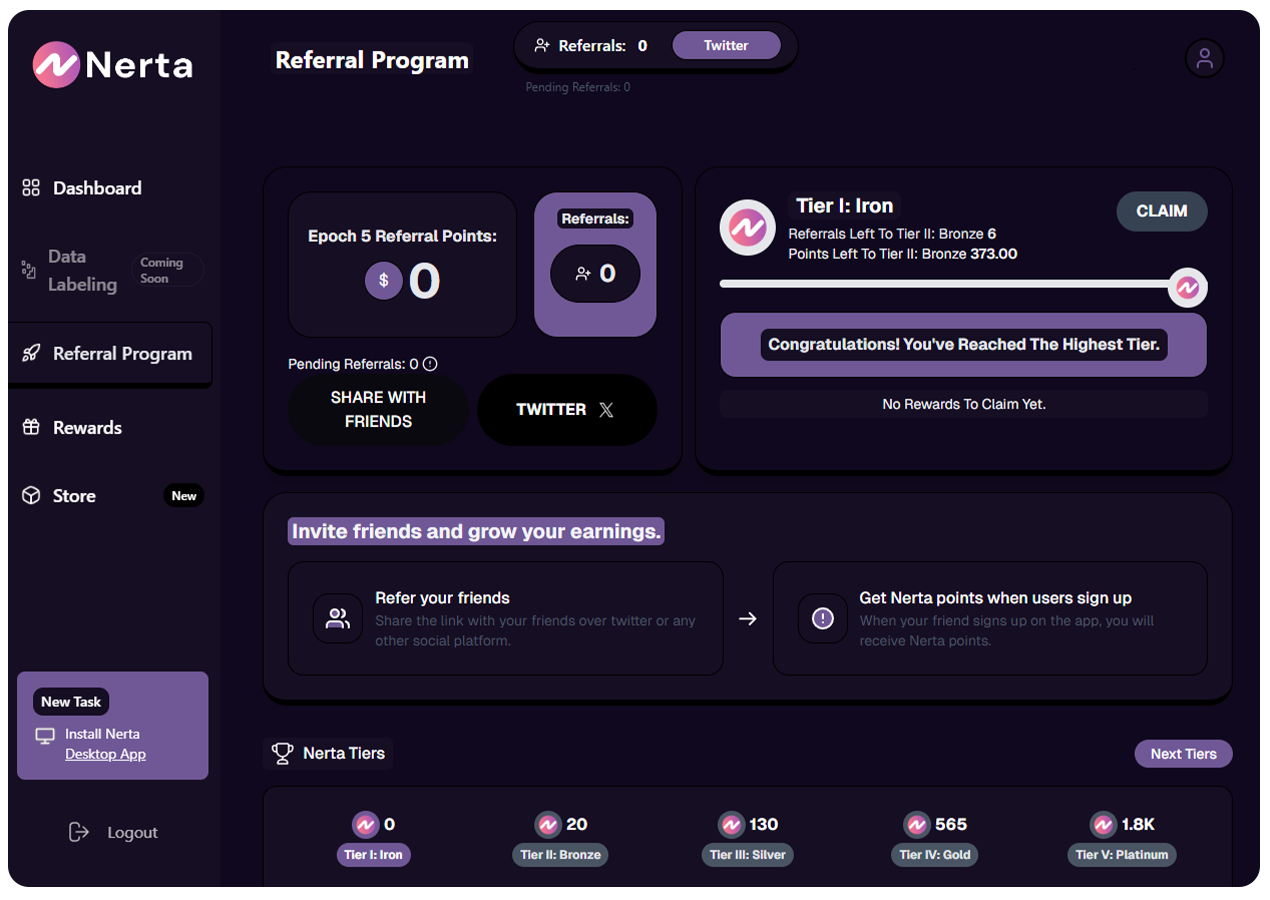Screen dimensions: 1270x900
Task: Select Logout in the sidebar
Action: coord(113,832)
